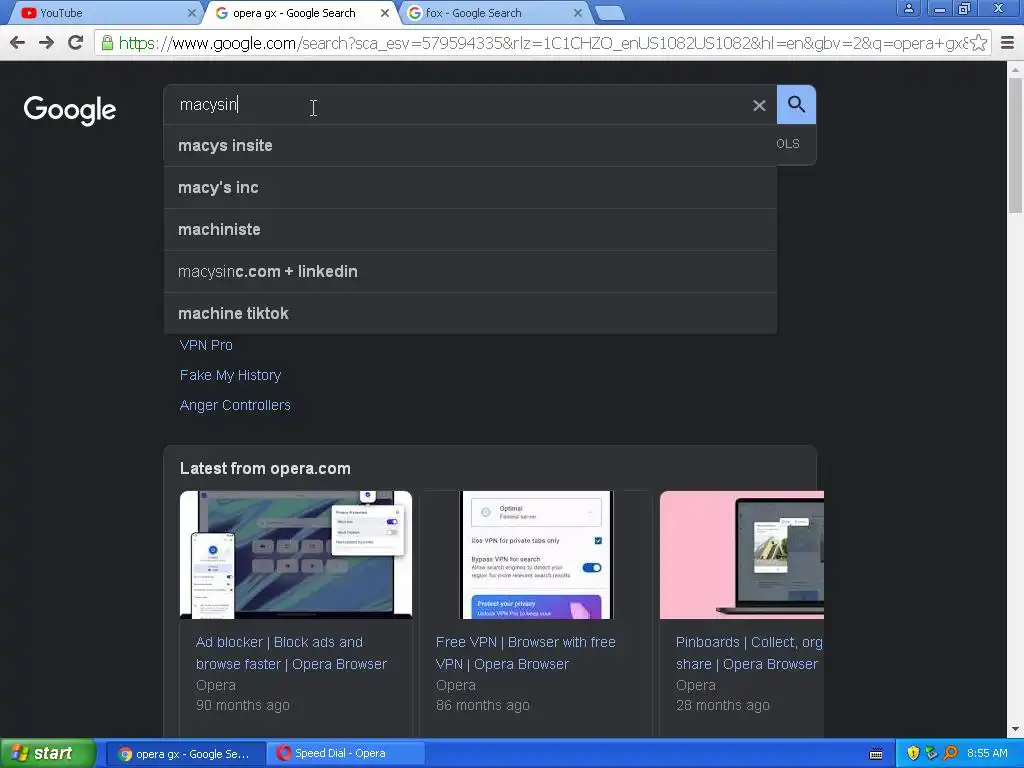View site security via the green padlock icon

[x=106, y=43]
